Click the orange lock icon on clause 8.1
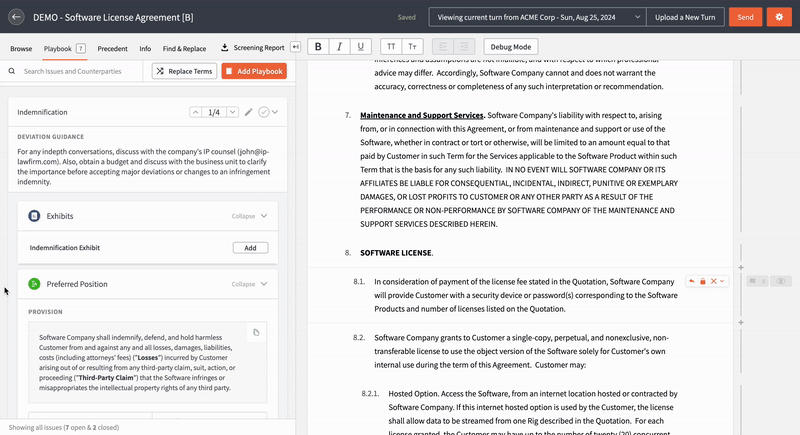The height and width of the screenshot is (435, 800). click(703, 282)
